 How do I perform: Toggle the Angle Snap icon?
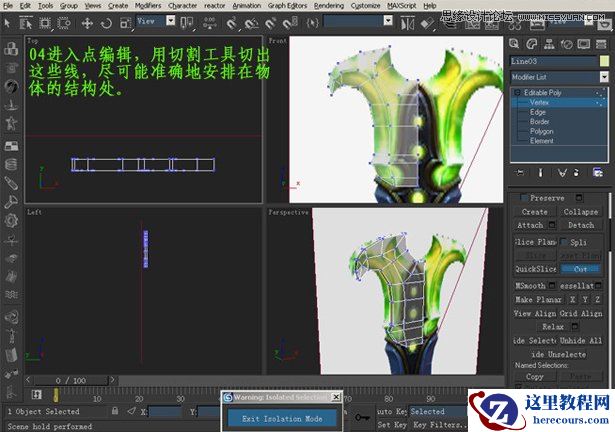[251, 24]
